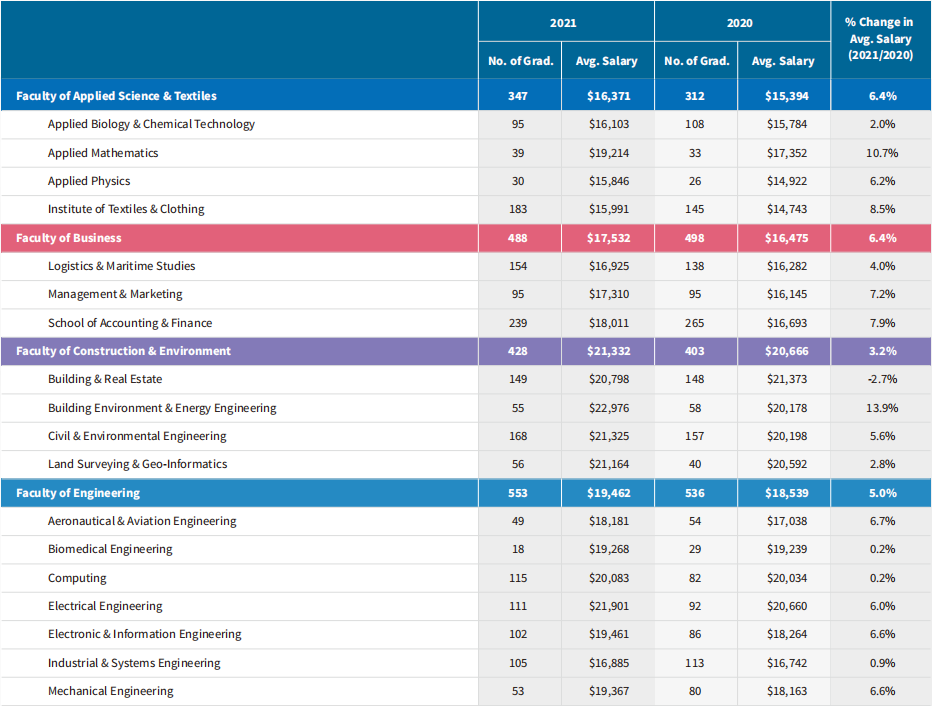Image resolution: width=932 pixels, height=706 pixels.
Task: Select the Institute of Textiles & Clothing label
Action: click(126, 209)
